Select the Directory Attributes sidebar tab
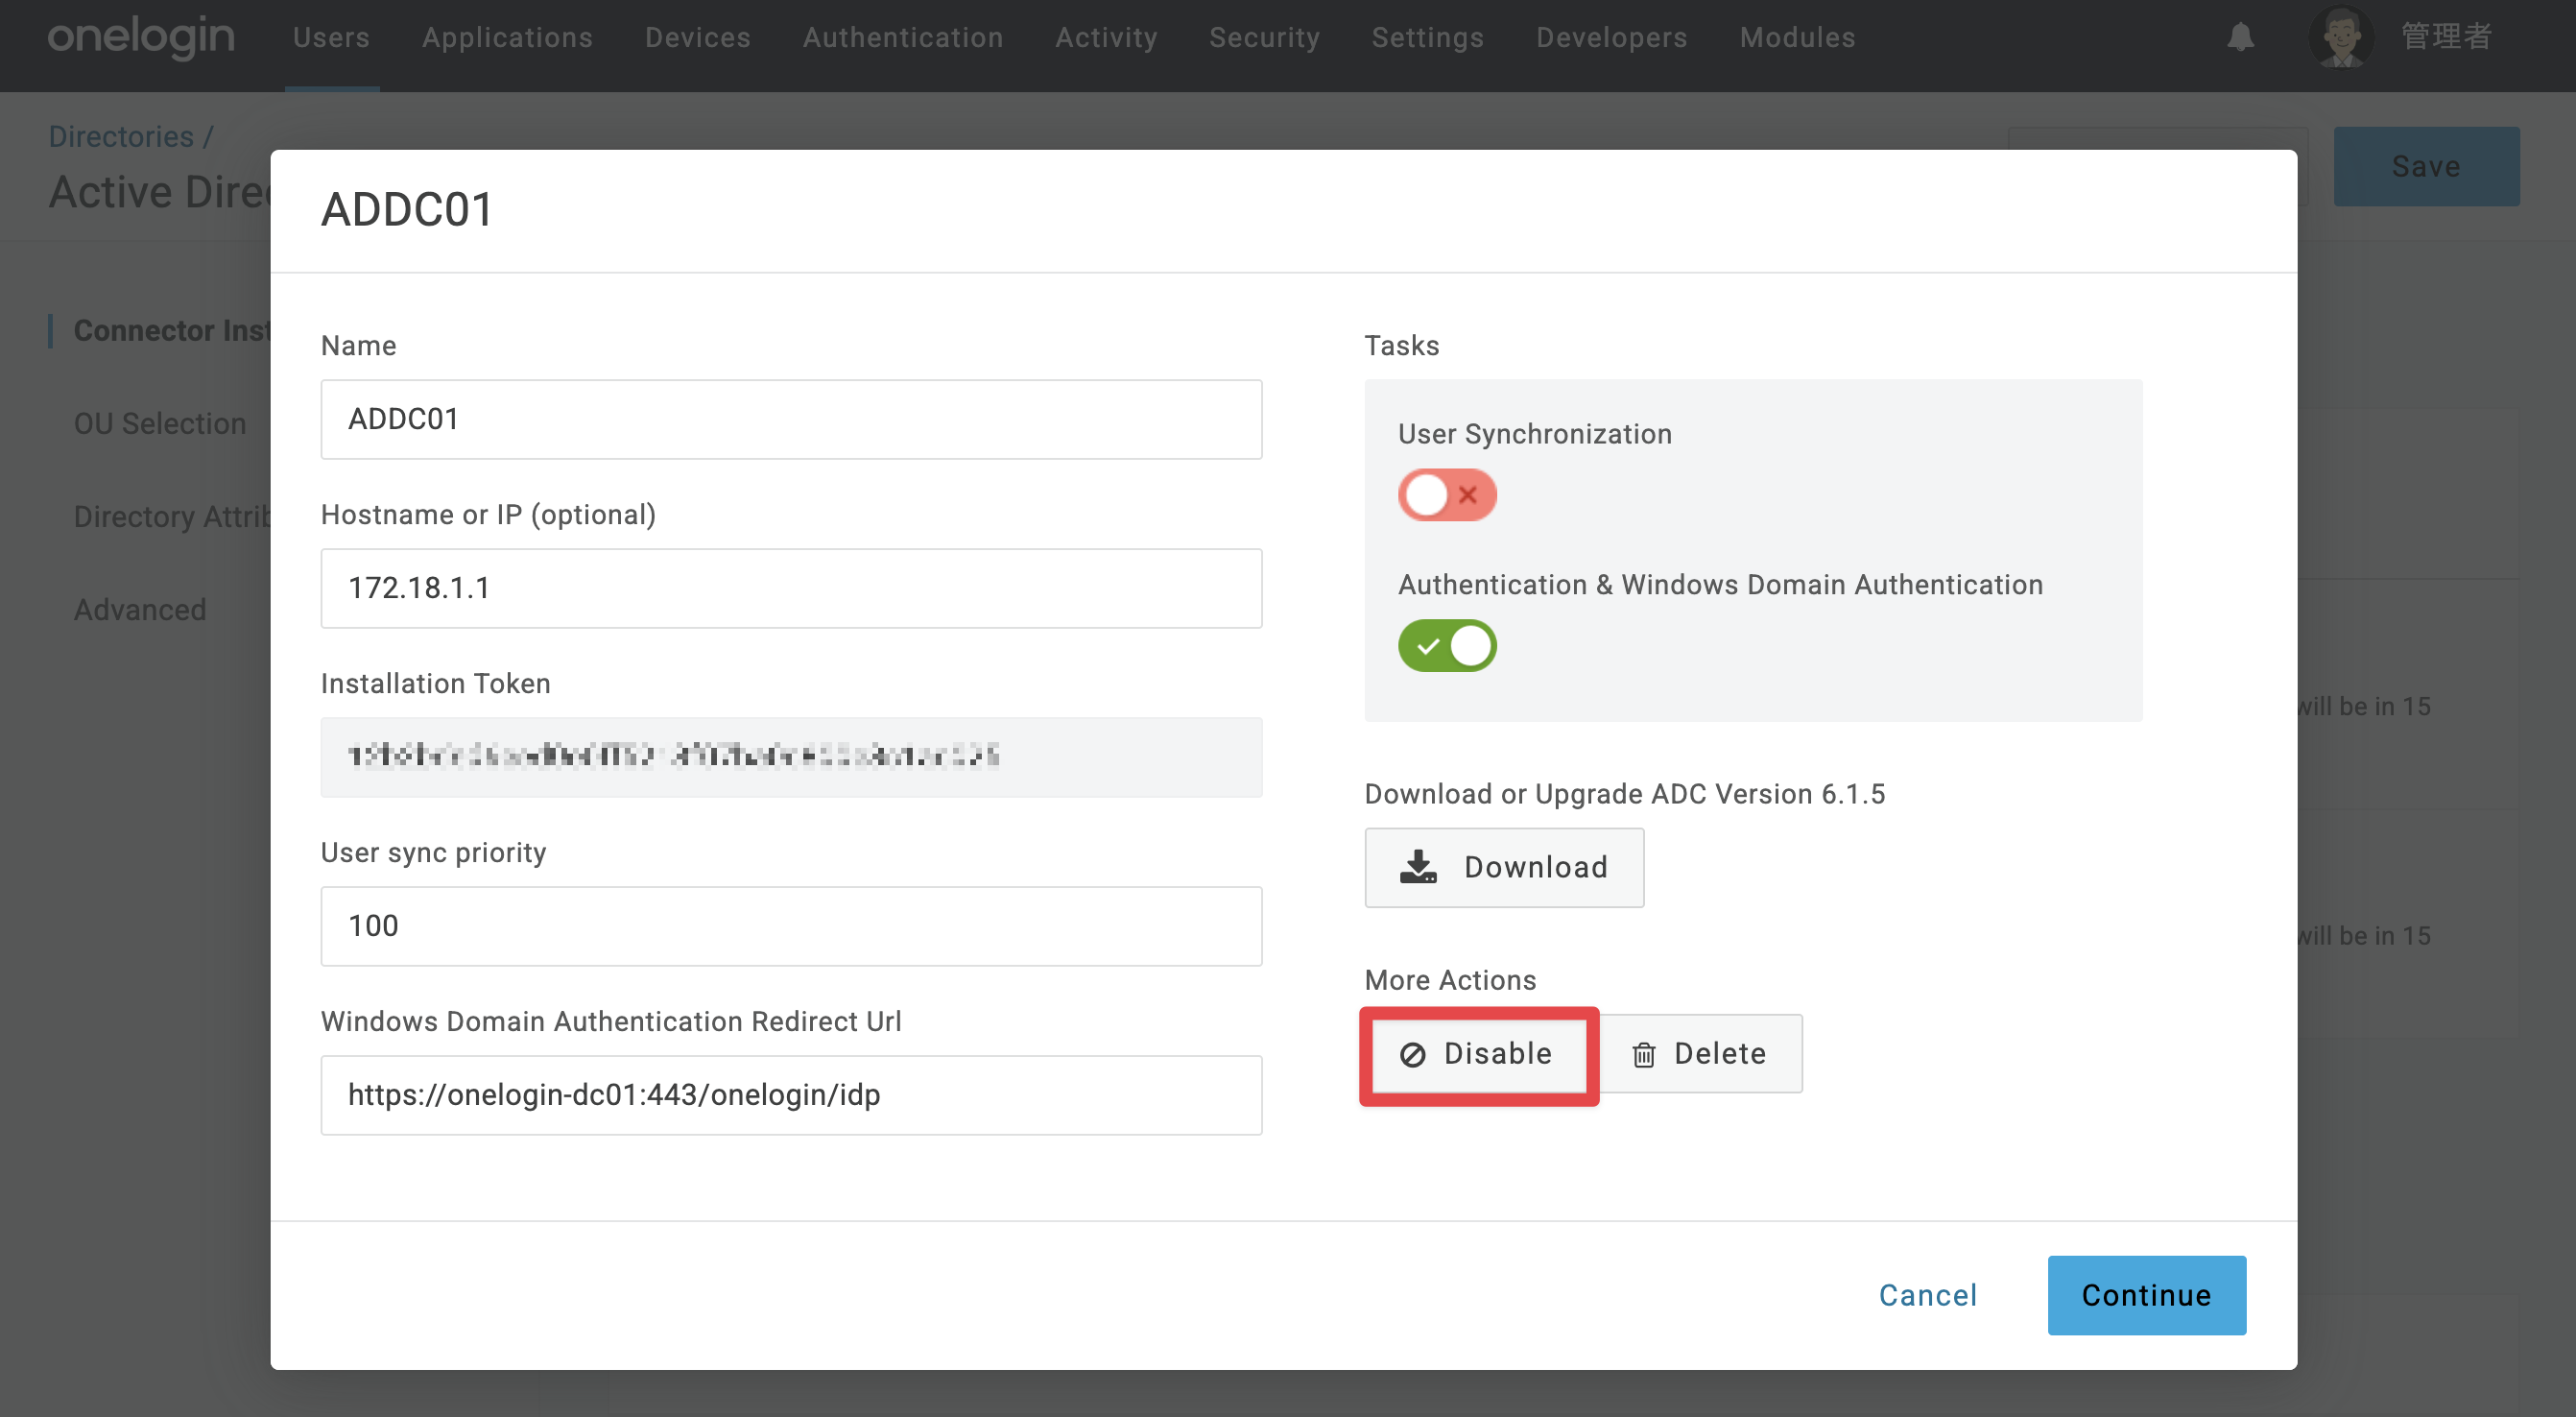The width and height of the screenshot is (2576, 1417). click(x=172, y=517)
